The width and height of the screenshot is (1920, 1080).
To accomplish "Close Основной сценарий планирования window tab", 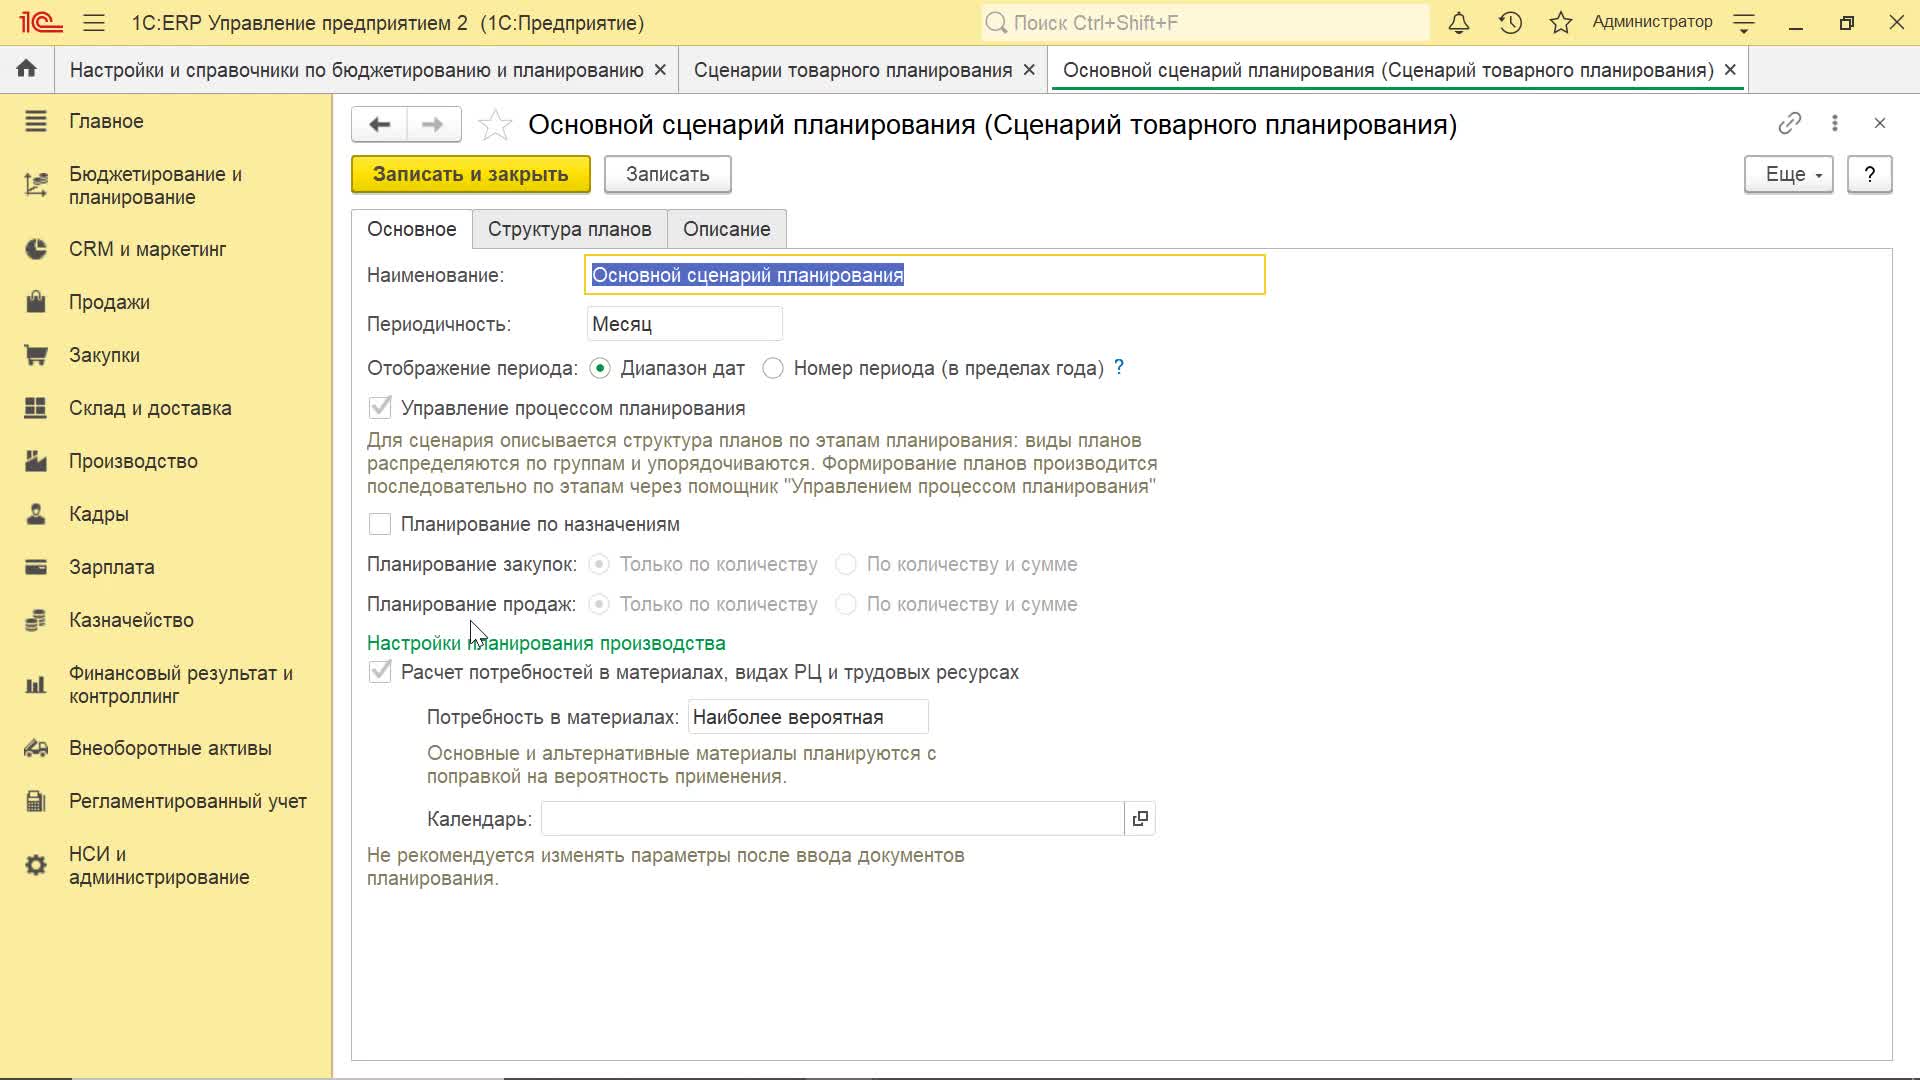I will click(x=1730, y=70).
